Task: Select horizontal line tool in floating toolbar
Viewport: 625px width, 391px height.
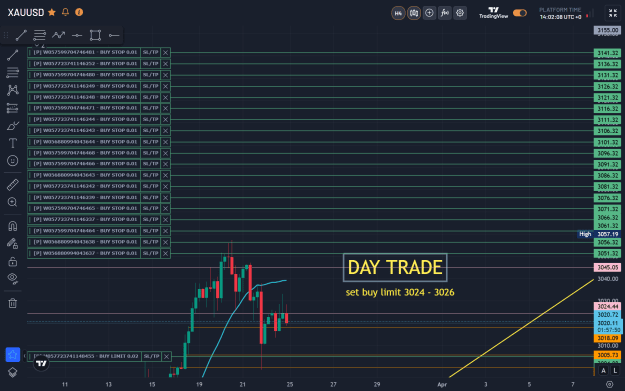Action: pyautogui.click(x=77, y=35)
